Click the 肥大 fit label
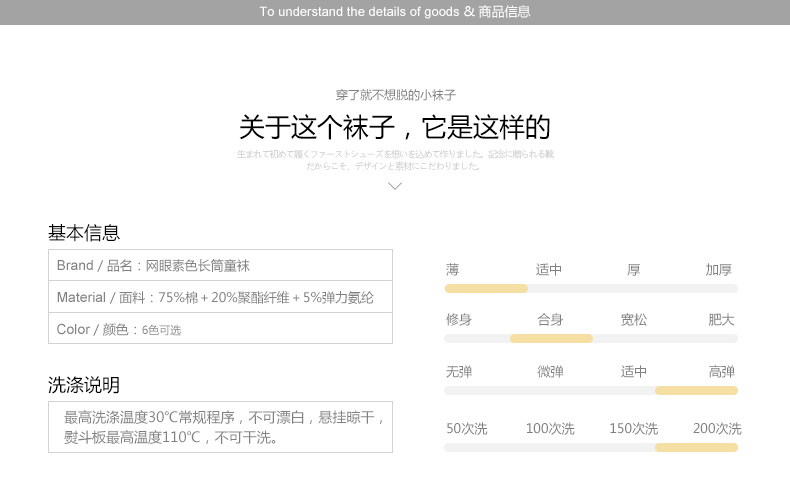 pos(721,320)
